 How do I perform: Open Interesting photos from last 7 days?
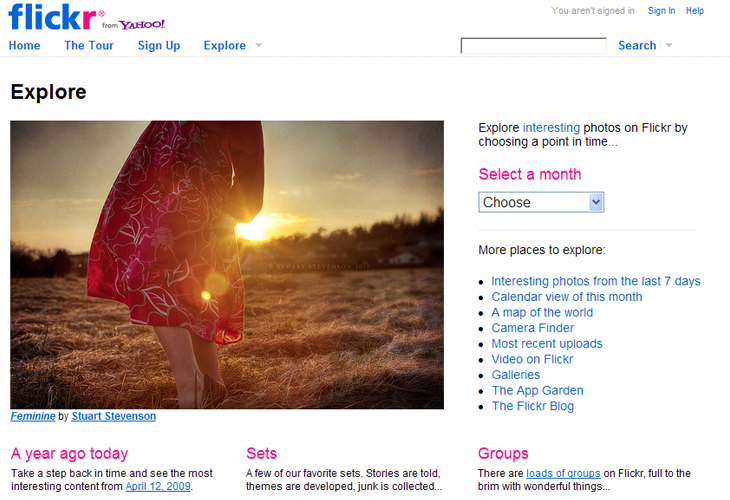595,281
